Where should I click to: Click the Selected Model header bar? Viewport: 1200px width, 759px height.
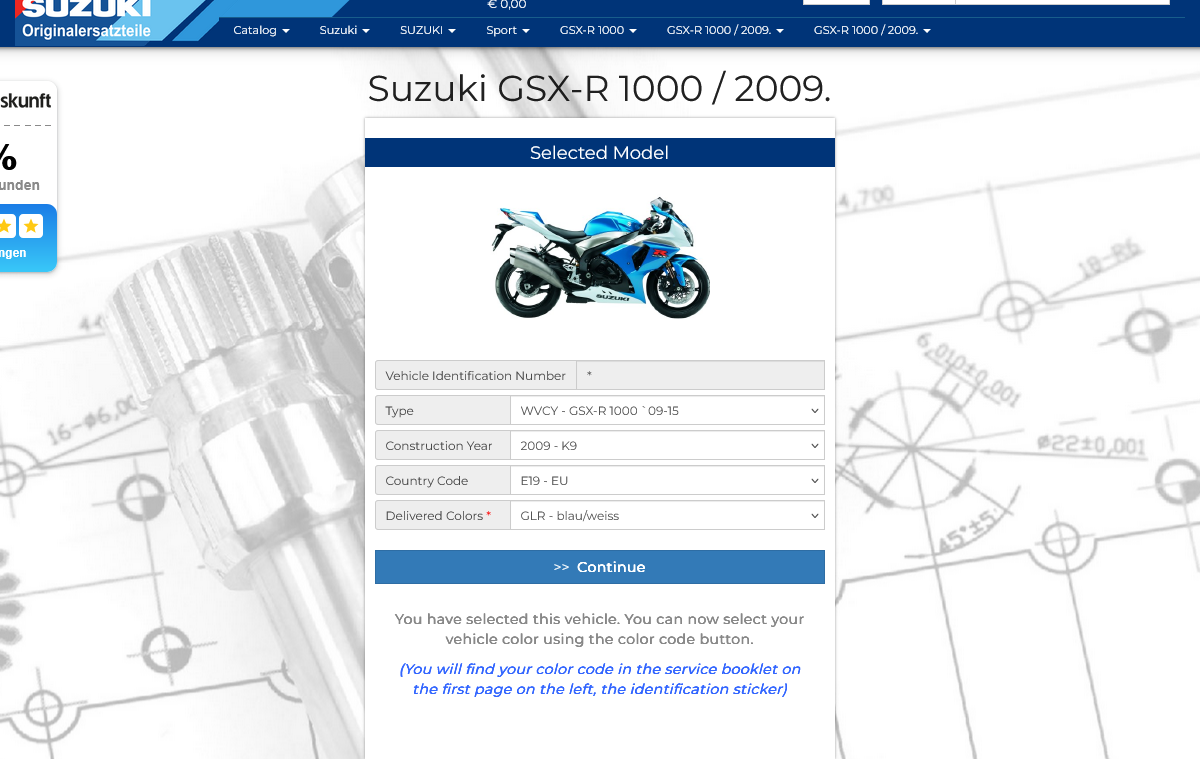tap(599, 153)
